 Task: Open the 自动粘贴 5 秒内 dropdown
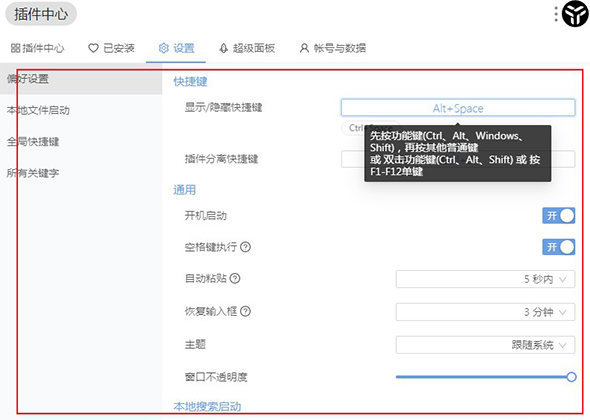(x=485, y=279)
